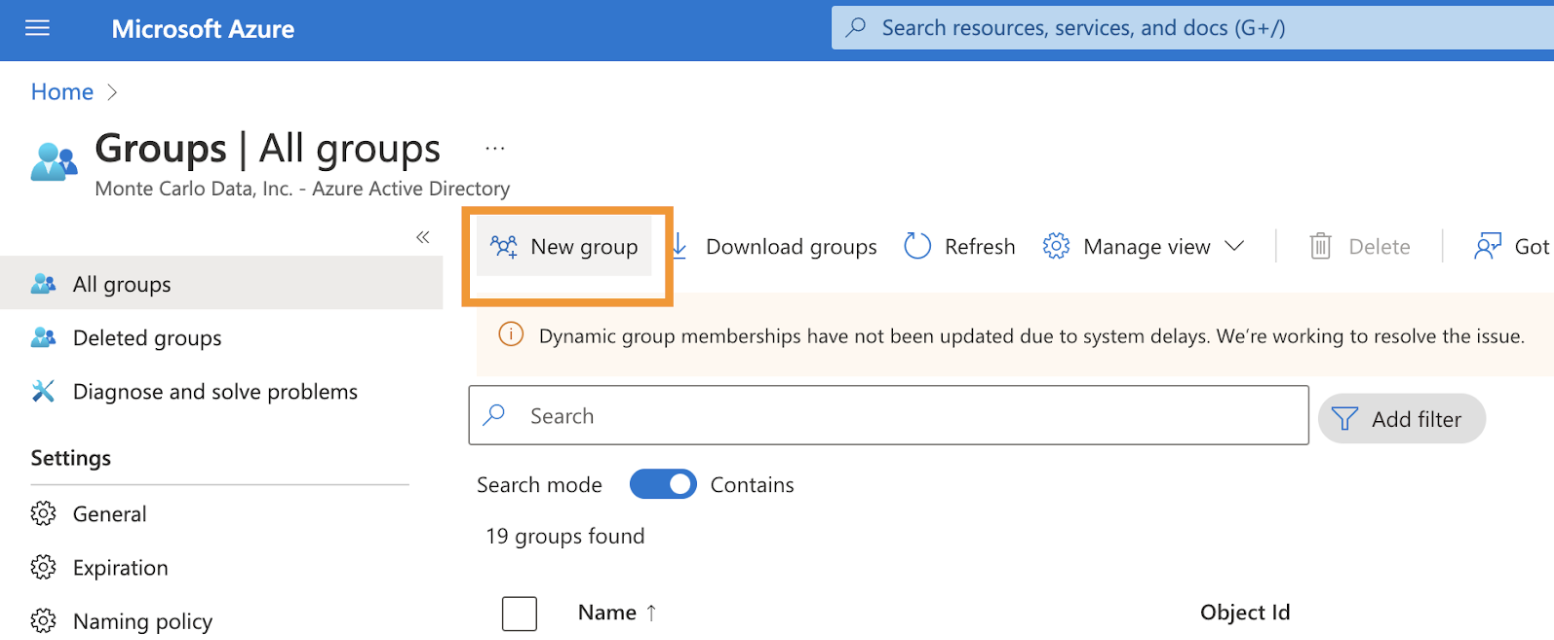Click the funnel icon in Add filter

[1345, 419]
